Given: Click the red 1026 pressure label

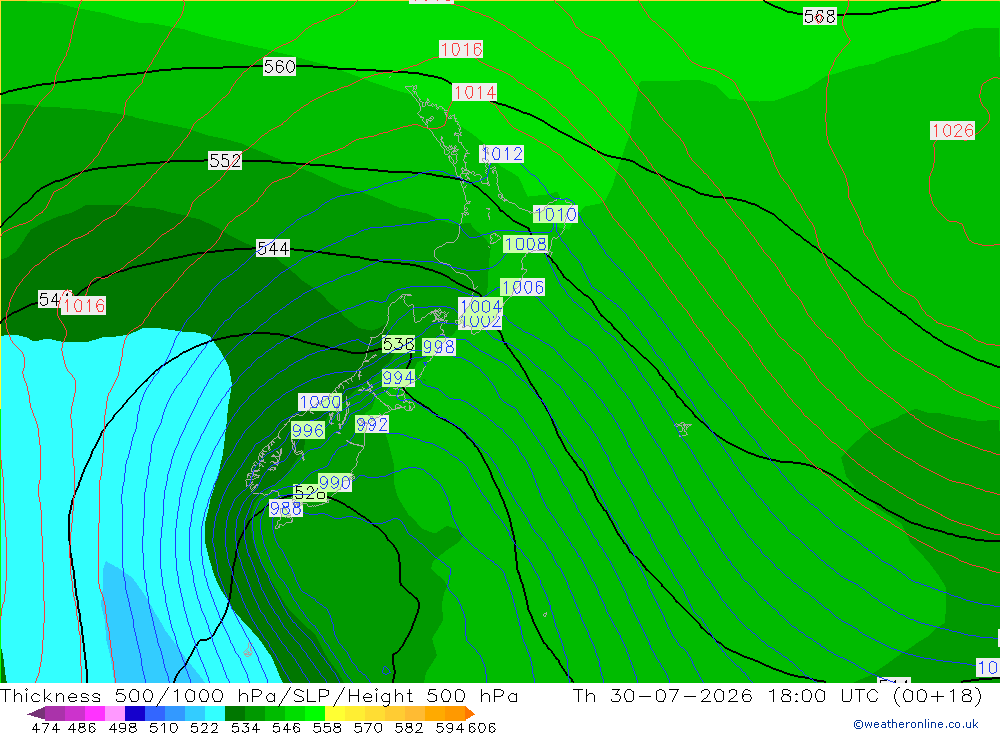Looking at the screenshot, I should pos(953,131).
